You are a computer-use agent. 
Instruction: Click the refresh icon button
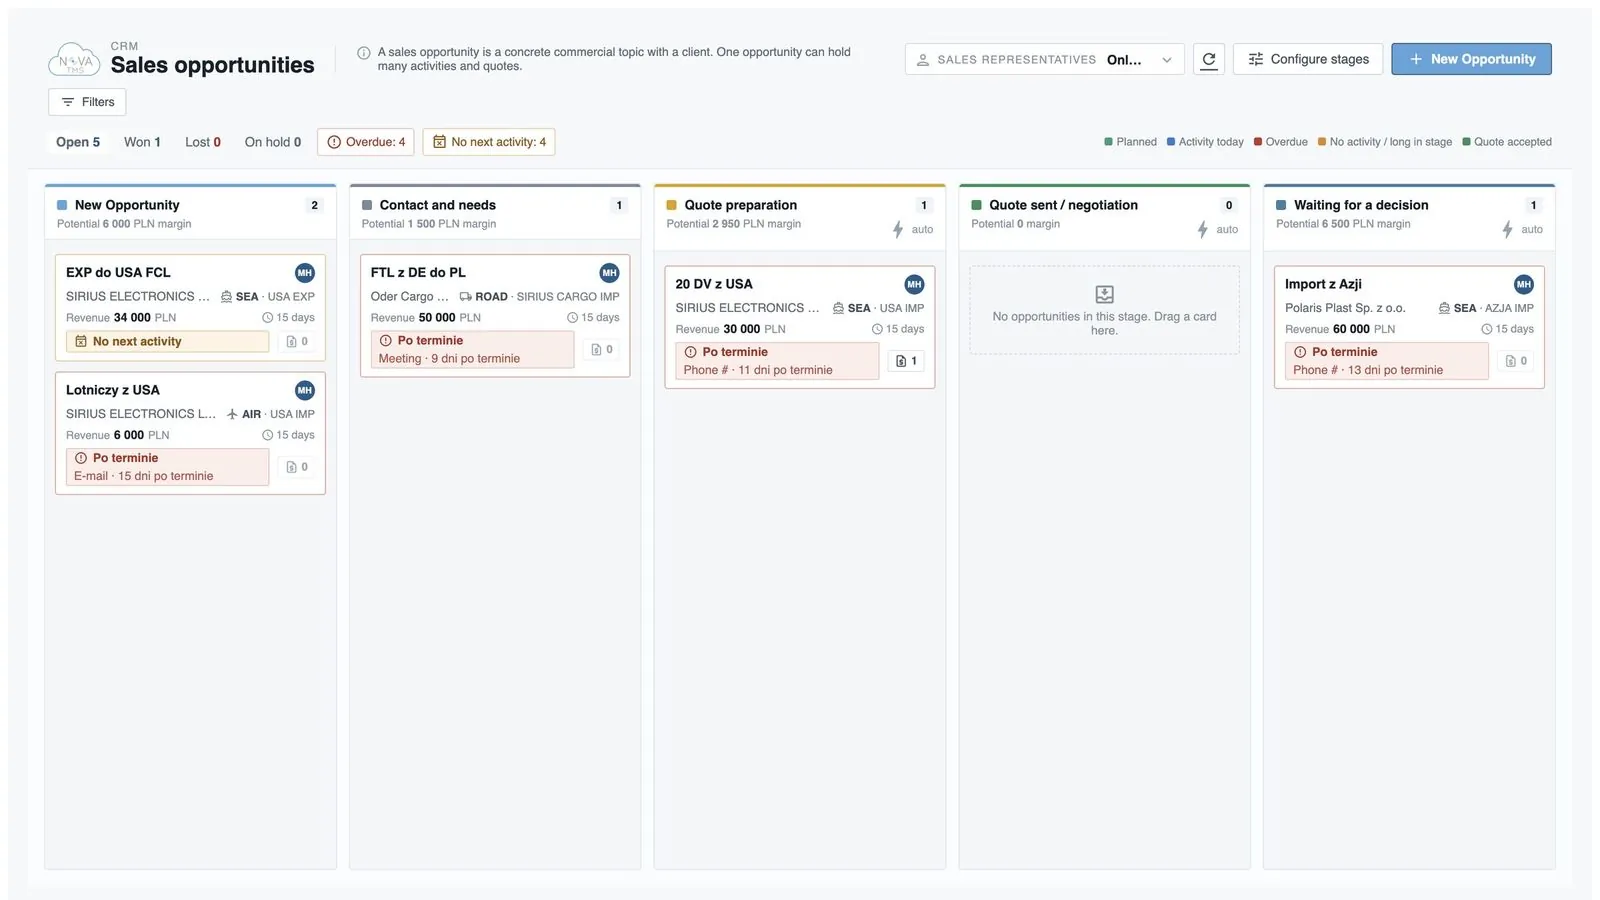[x=1208, y=59]
